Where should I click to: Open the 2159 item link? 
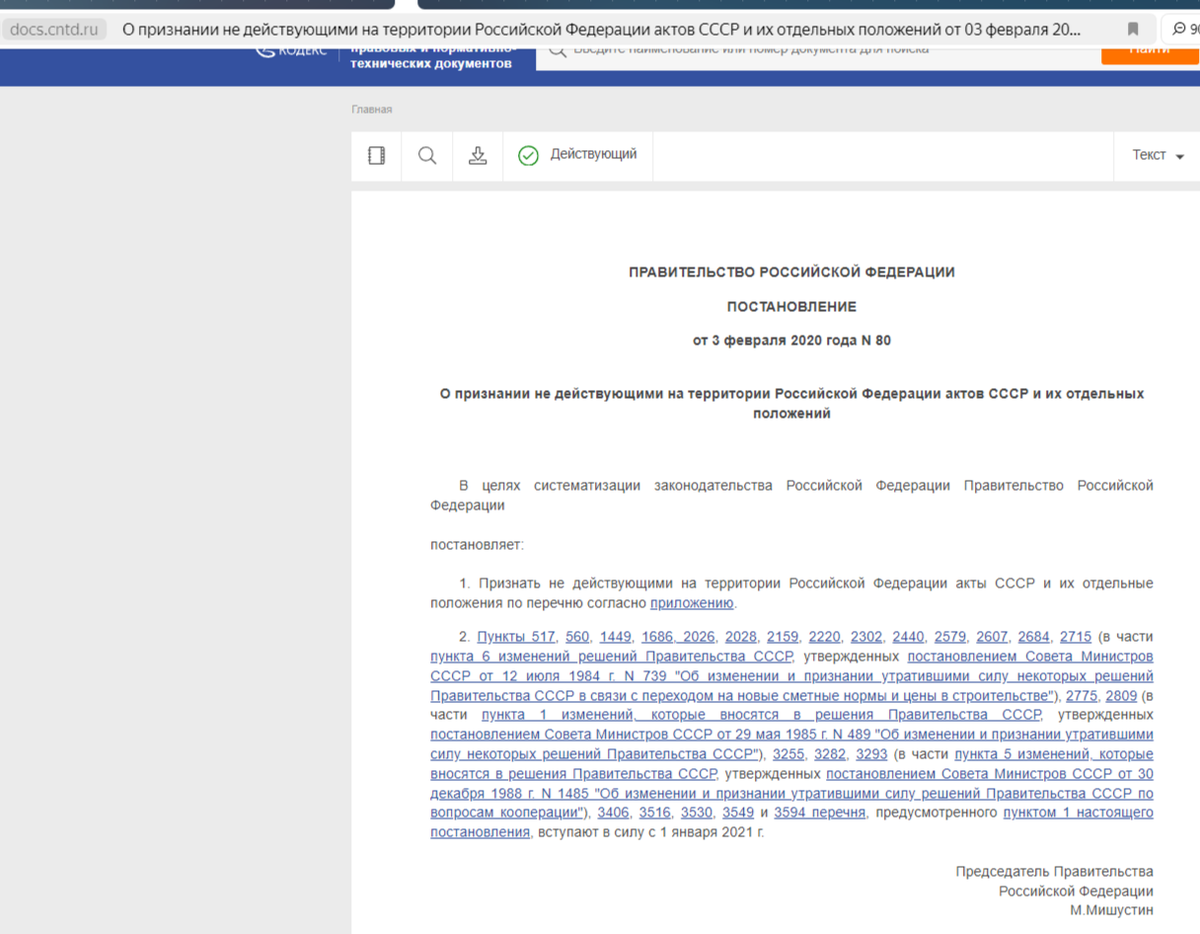783,637
